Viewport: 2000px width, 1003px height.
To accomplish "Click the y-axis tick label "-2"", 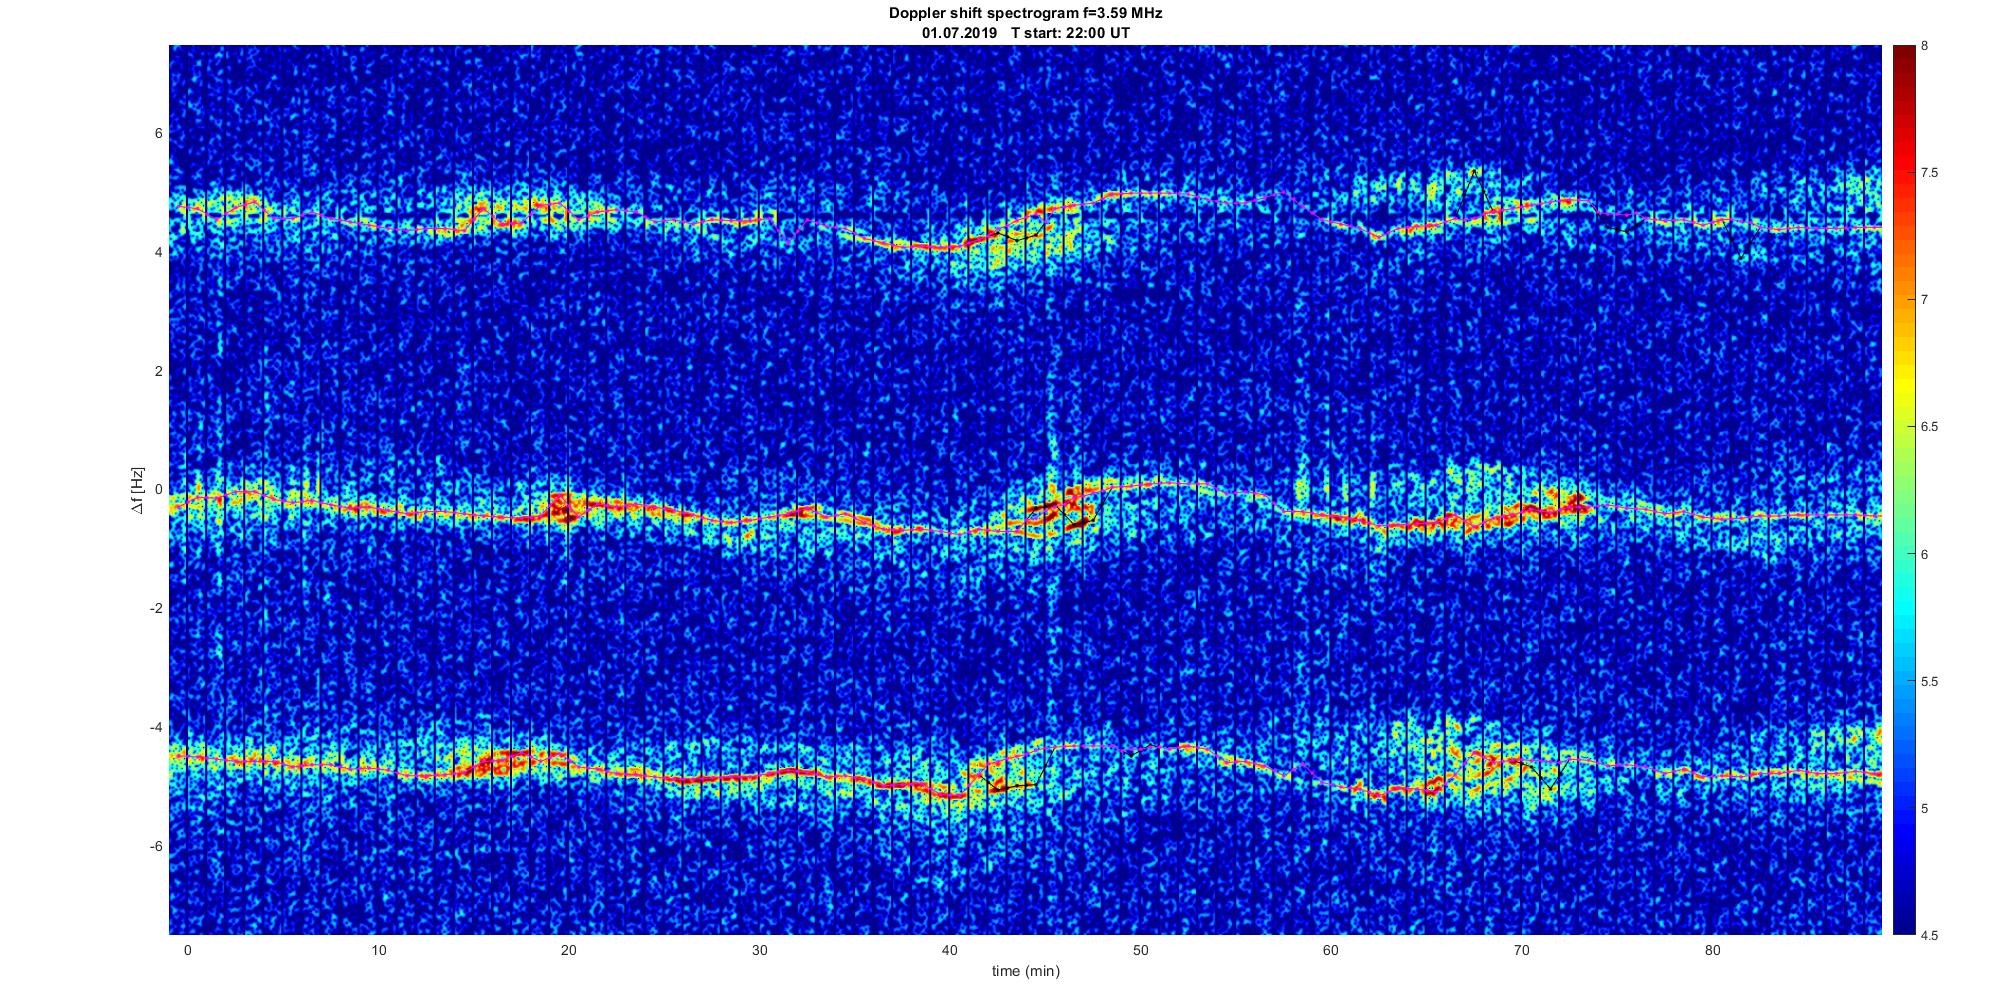I will pos(156,609).
